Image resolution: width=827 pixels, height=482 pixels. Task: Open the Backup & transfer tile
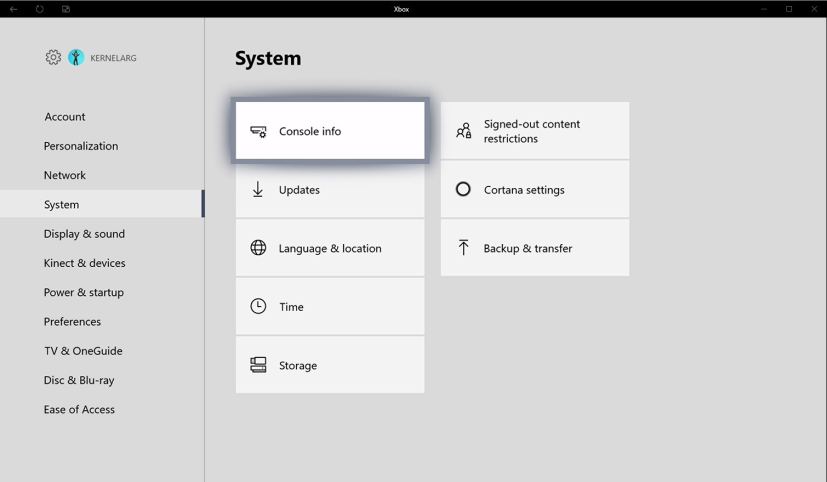[535, 247]
